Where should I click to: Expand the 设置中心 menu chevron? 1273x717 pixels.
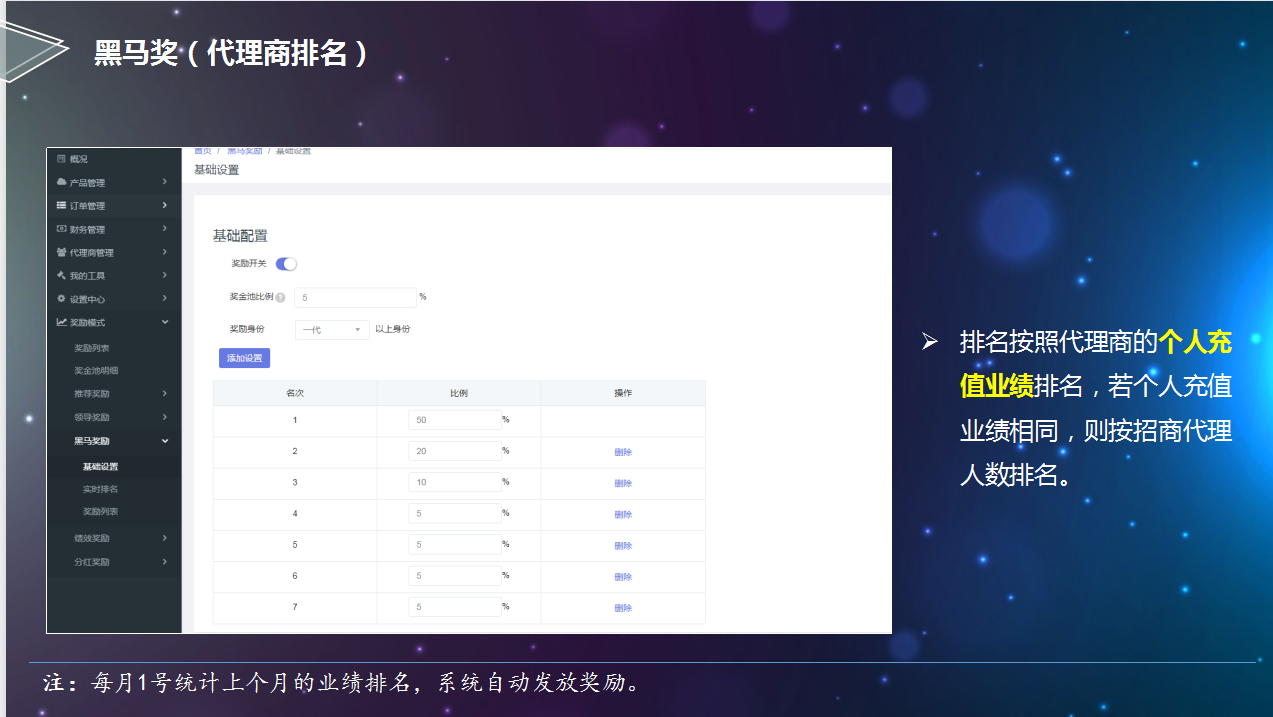(x=165, y=298)
